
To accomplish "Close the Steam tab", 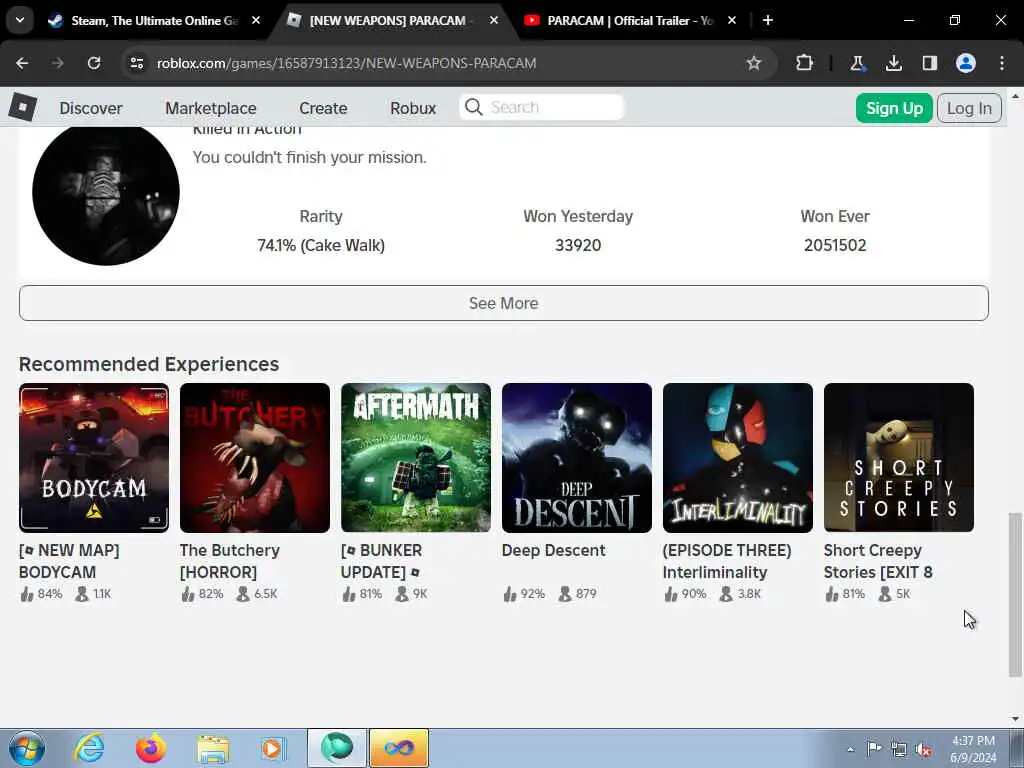I will click(256, 20).
